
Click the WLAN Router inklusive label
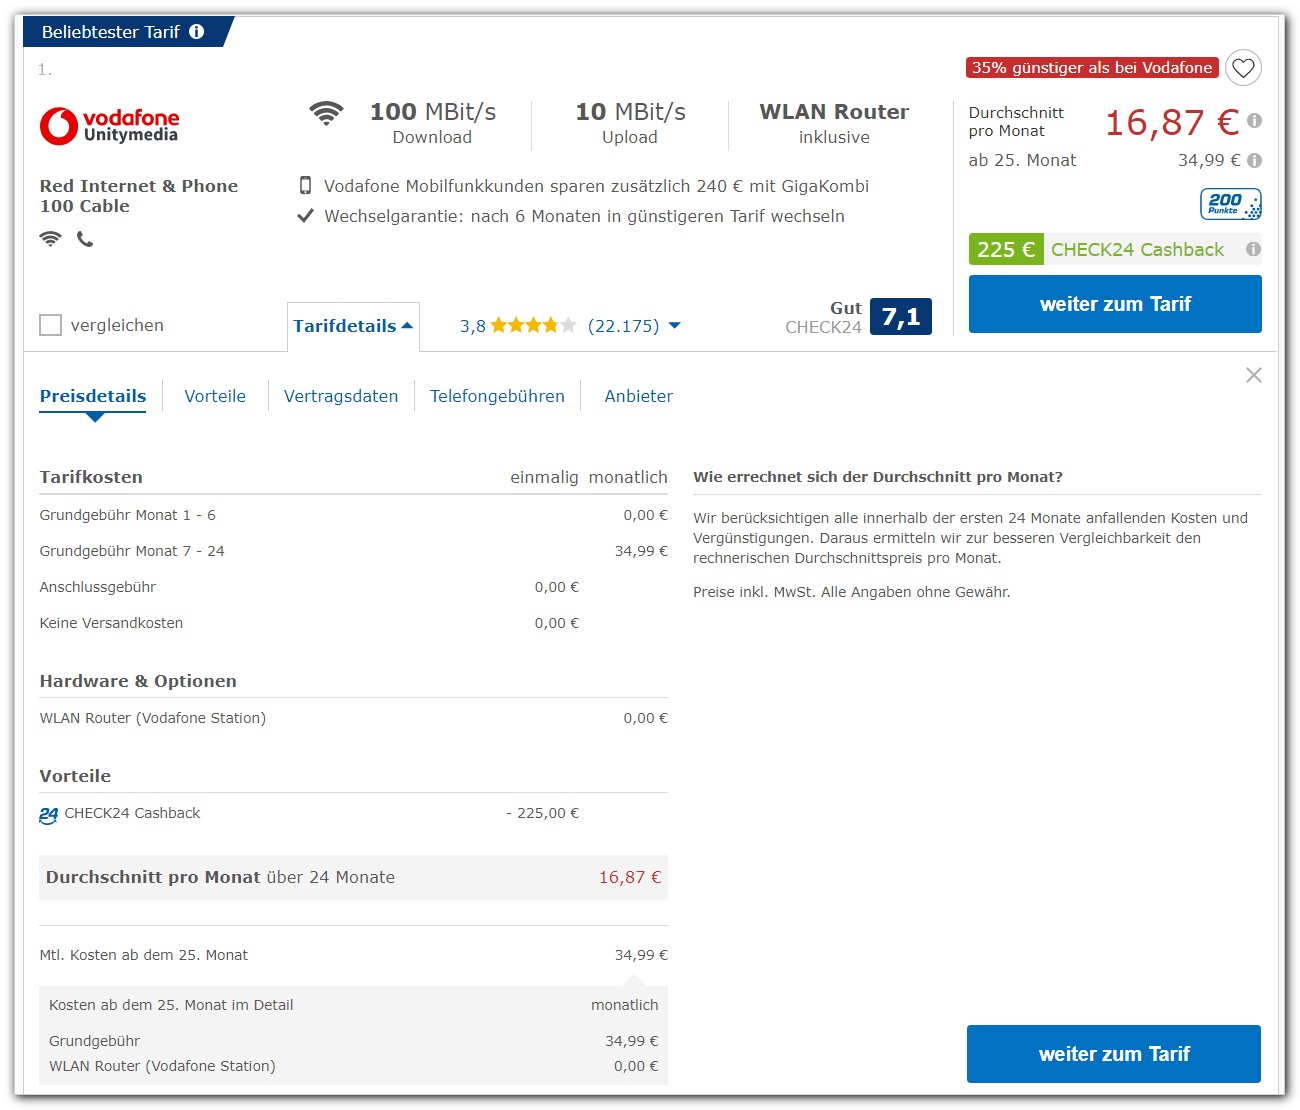pos(834,124)
